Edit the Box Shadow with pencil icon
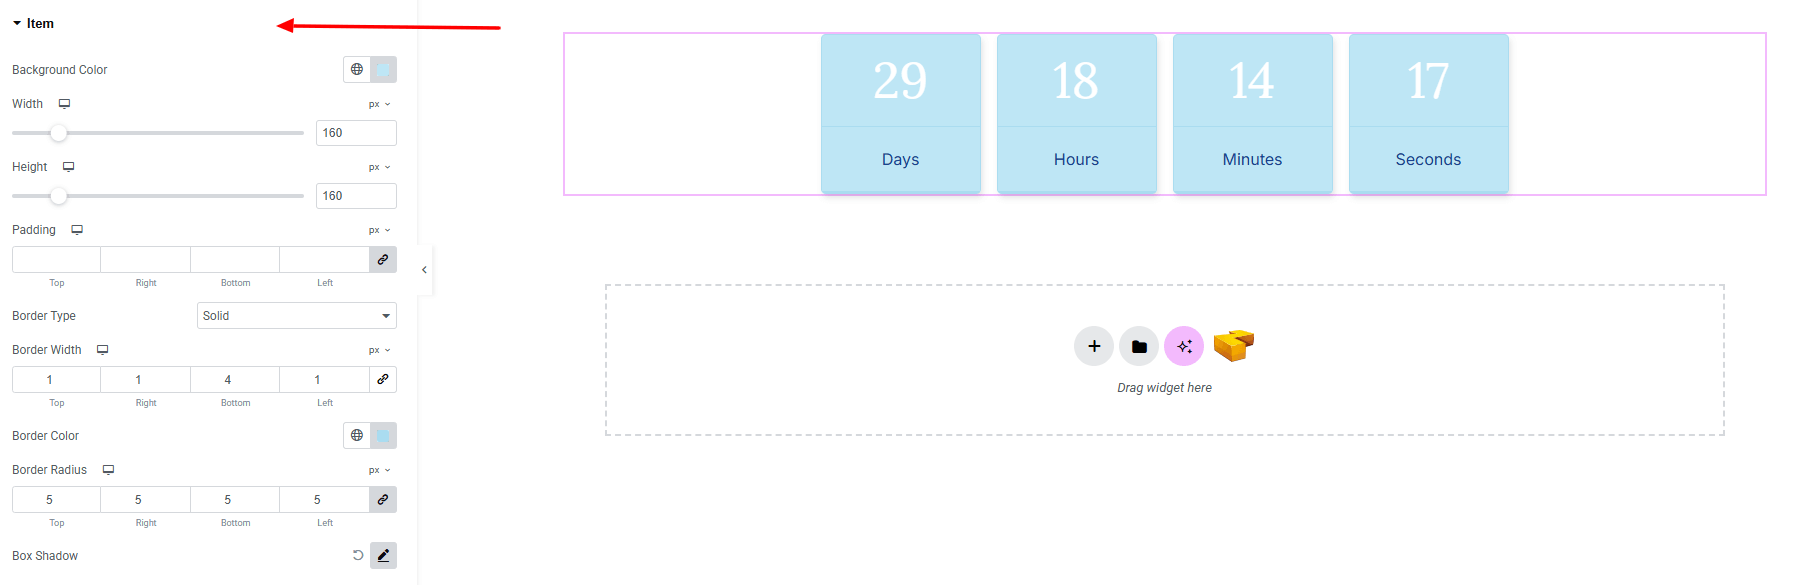This screenshot has height=585, width=1795. [383, 556]
